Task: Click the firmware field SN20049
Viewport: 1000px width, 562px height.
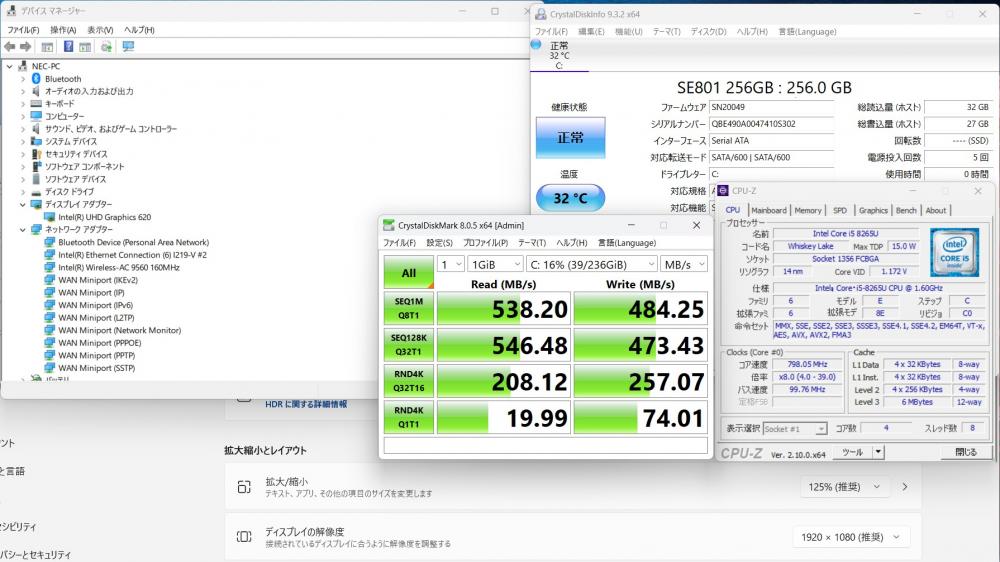Action: click(x=772, y=108)
